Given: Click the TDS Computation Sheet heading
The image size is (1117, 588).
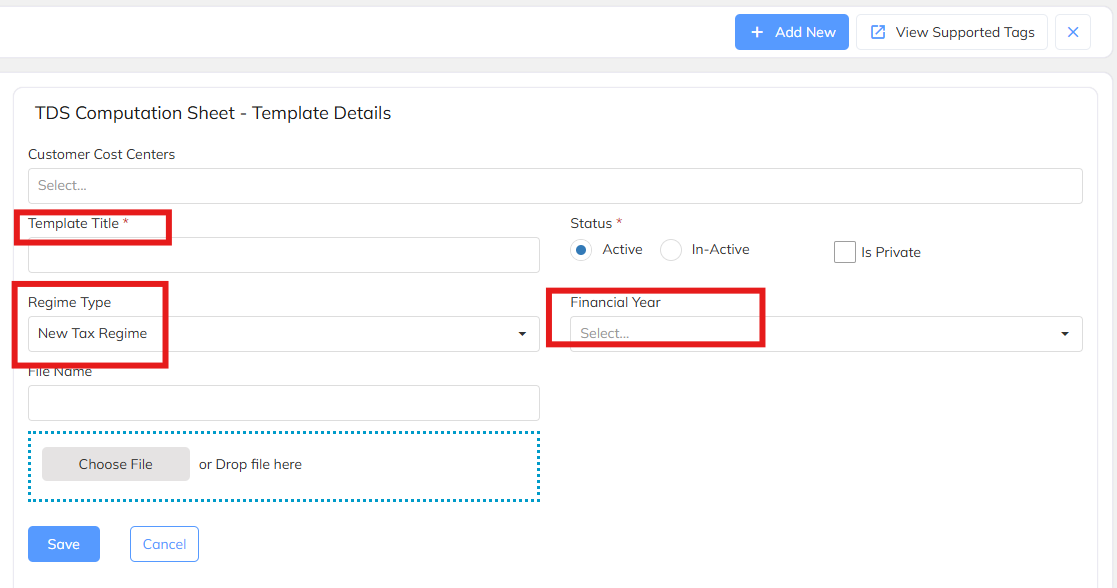Looking at the screenshot, I should (213, 113).
